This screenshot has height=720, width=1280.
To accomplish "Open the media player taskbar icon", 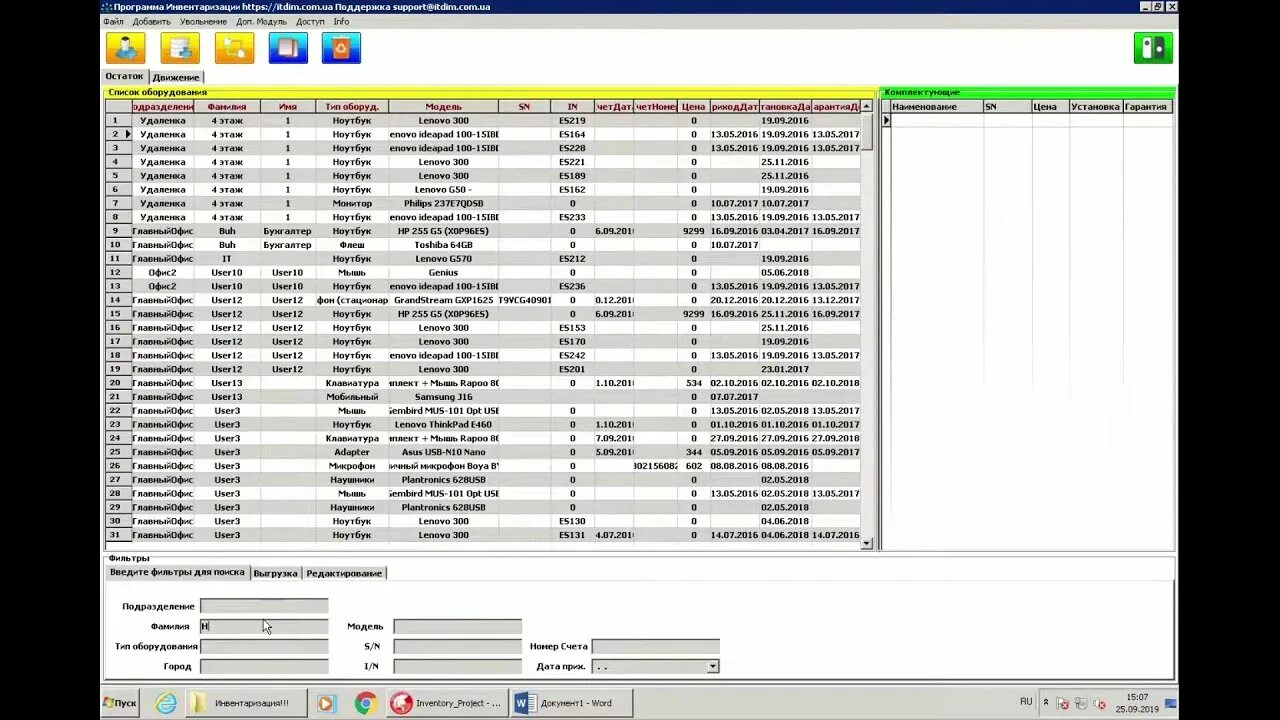I will point(325,703).
